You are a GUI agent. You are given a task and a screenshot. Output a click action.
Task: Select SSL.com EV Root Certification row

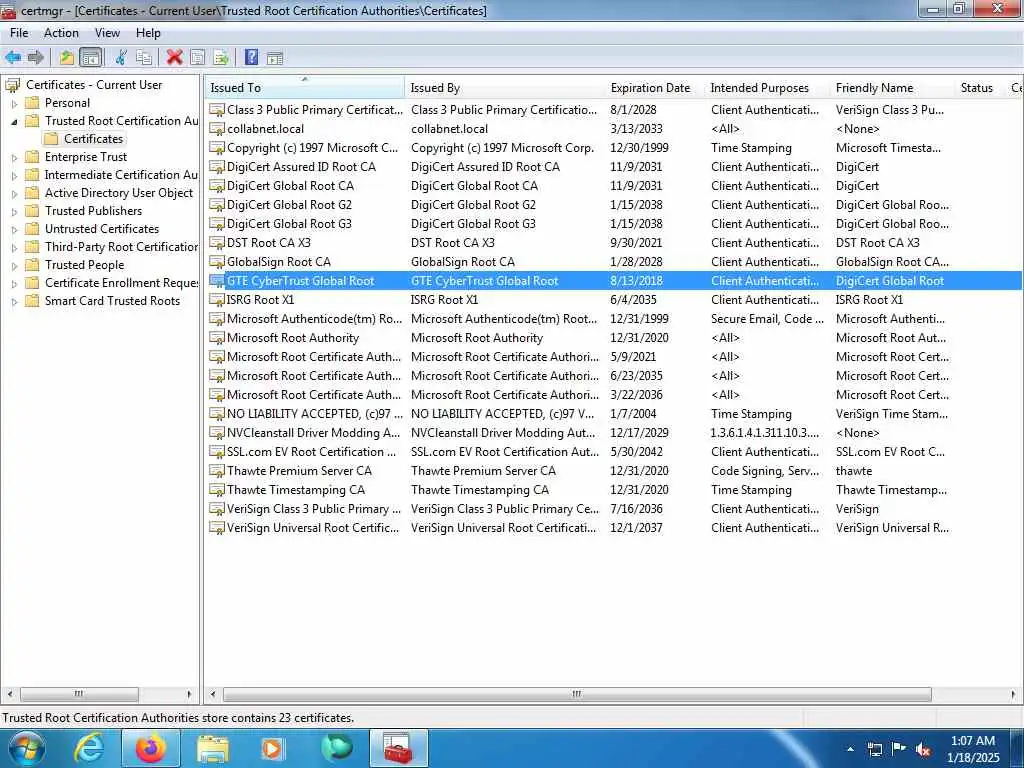(614, 452)
